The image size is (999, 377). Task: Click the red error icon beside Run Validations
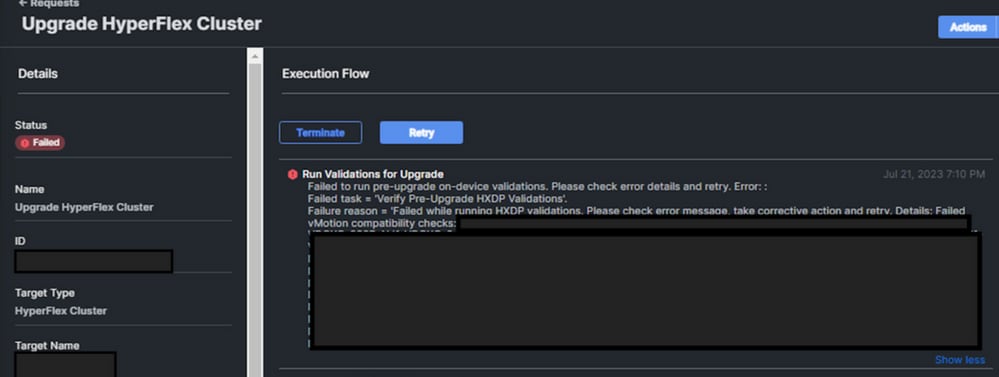click(292, 174)
